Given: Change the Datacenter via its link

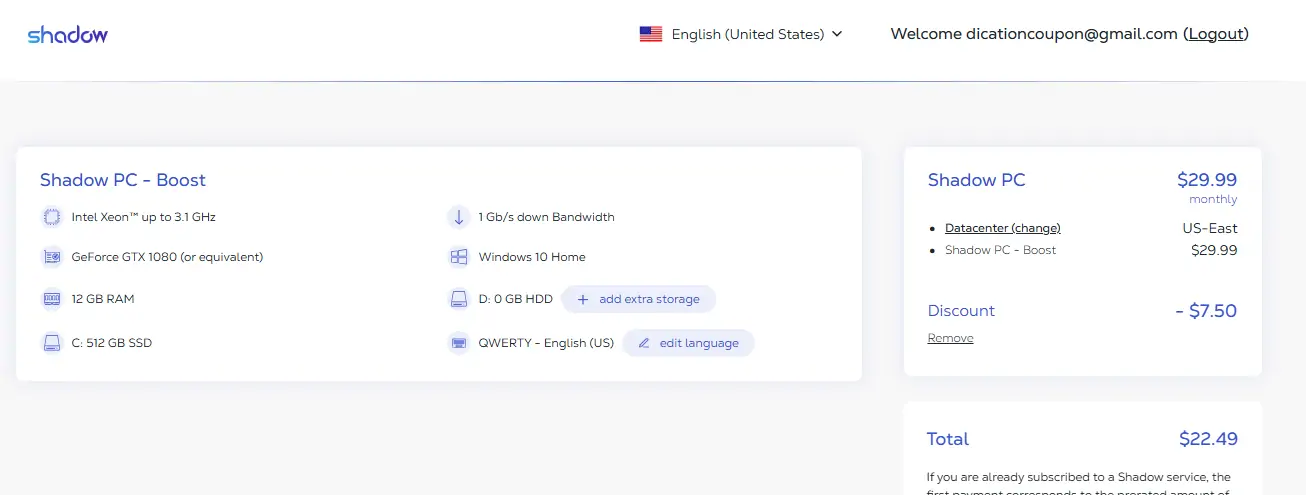Looking at the screenshot, I should point(1002,228).
